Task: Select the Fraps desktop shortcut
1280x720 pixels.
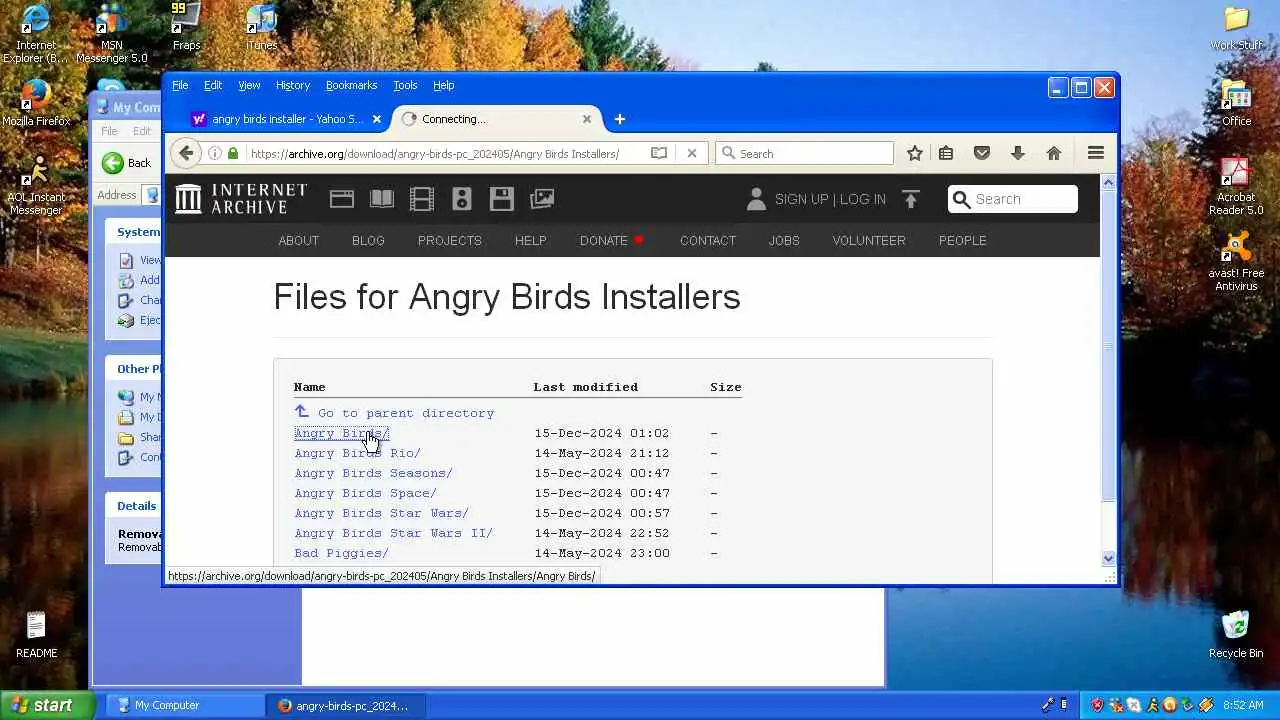Action: coord(186,27)
